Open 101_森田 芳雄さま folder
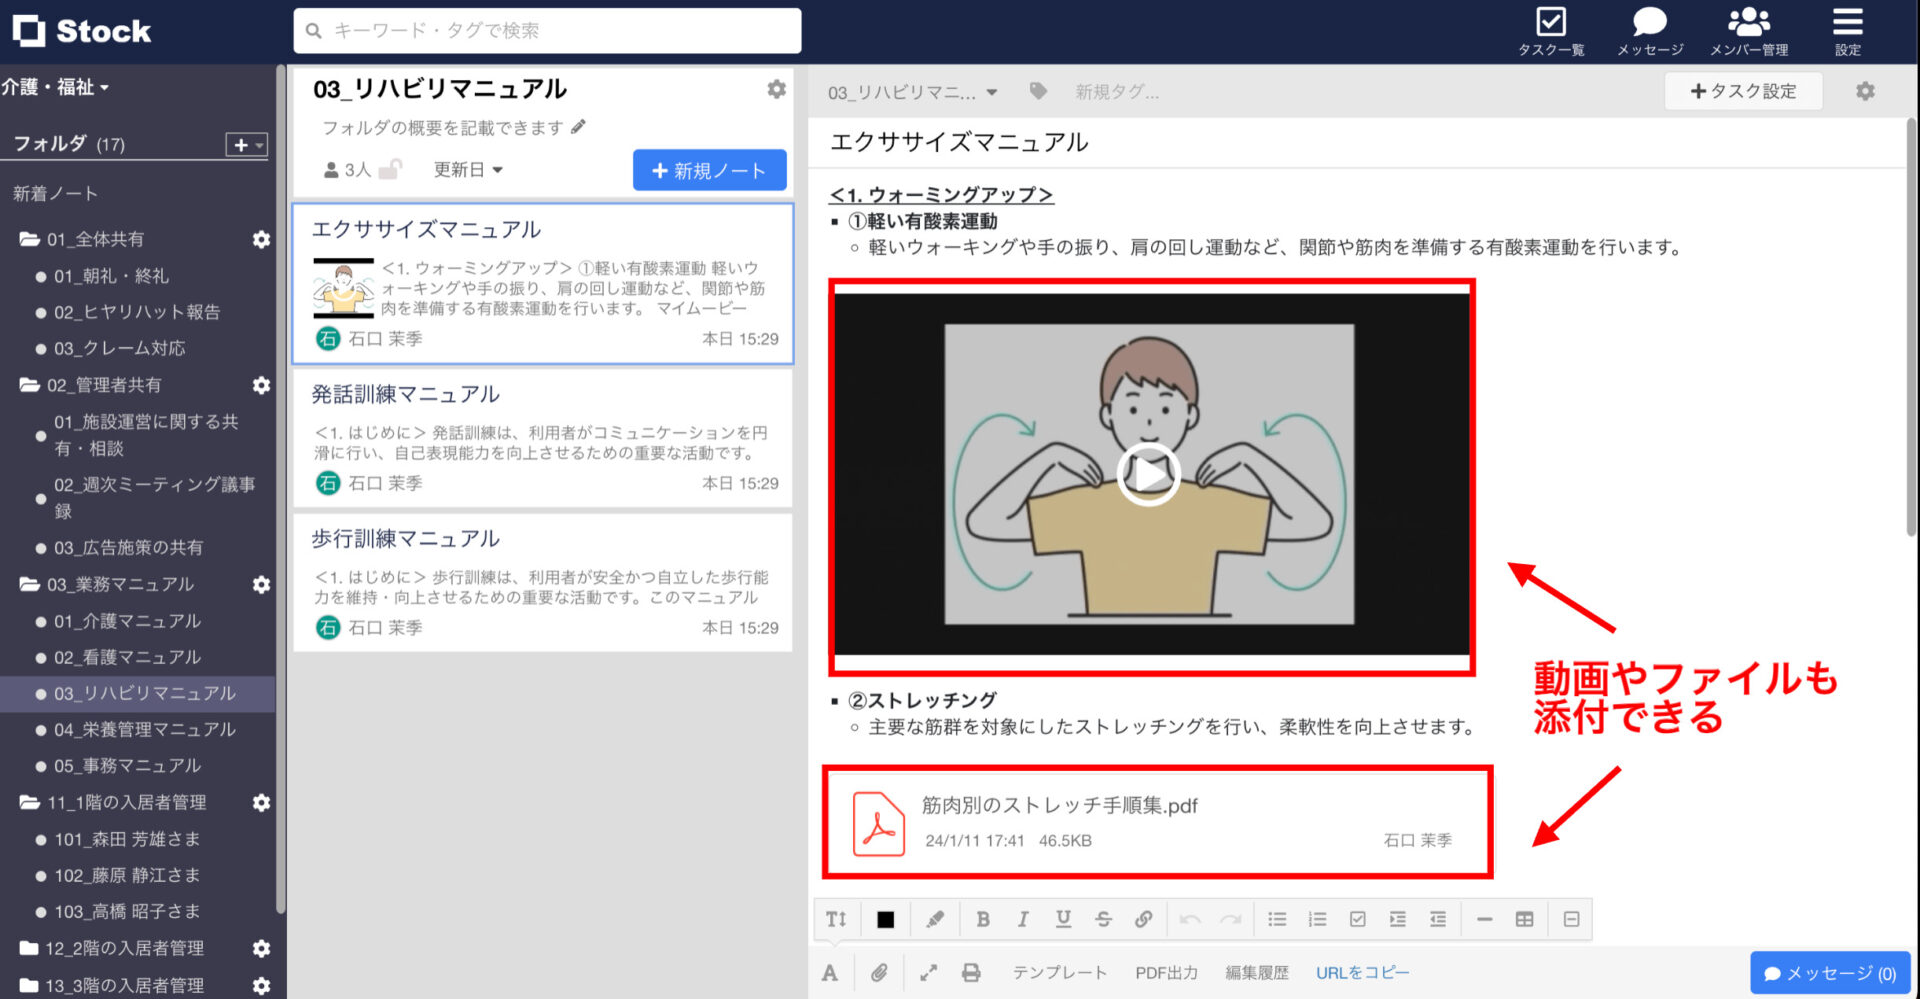The height and width of the screenshot is (999, 1920). pos(127,839)
